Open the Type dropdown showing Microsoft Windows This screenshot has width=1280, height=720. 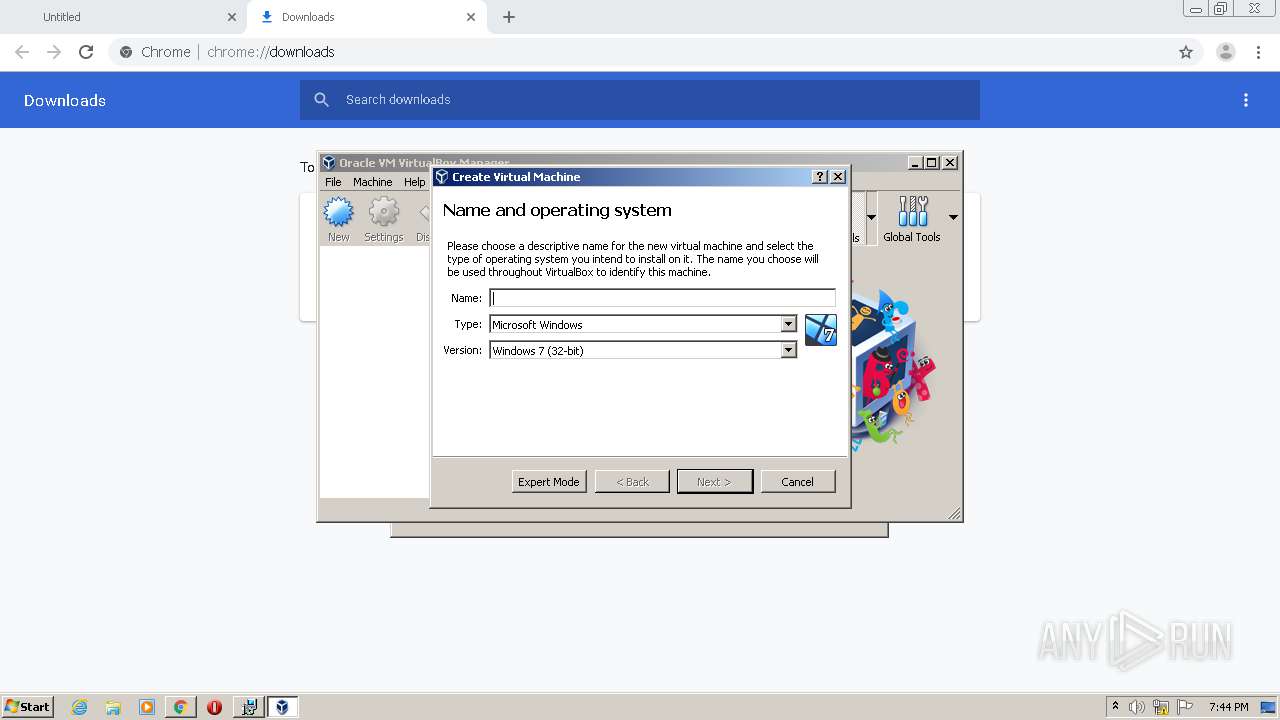[643, 324]
